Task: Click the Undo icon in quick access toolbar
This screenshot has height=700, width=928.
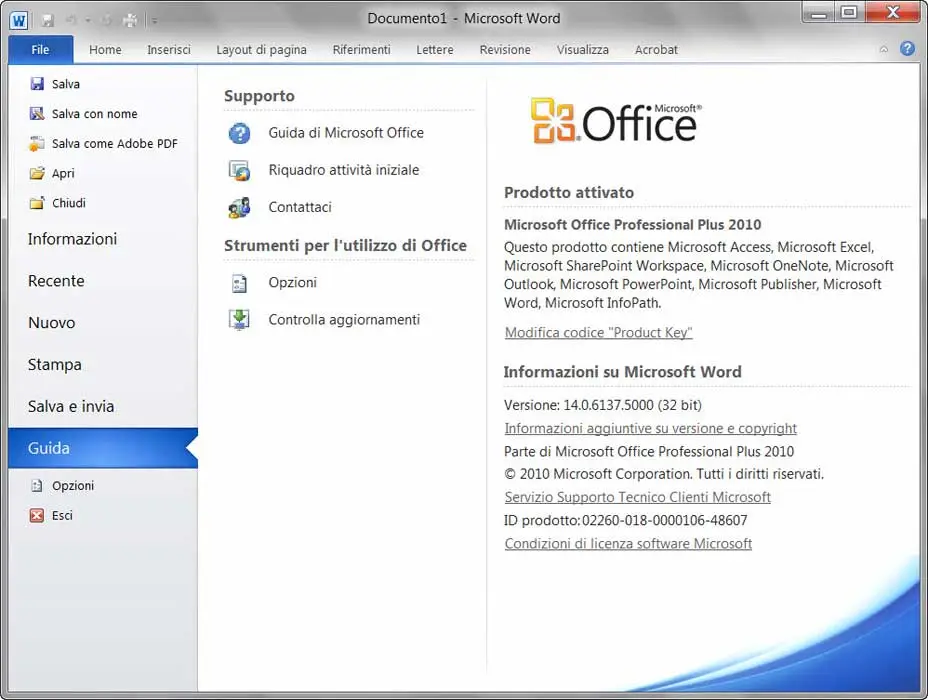Action: click(x=72, y=21)
